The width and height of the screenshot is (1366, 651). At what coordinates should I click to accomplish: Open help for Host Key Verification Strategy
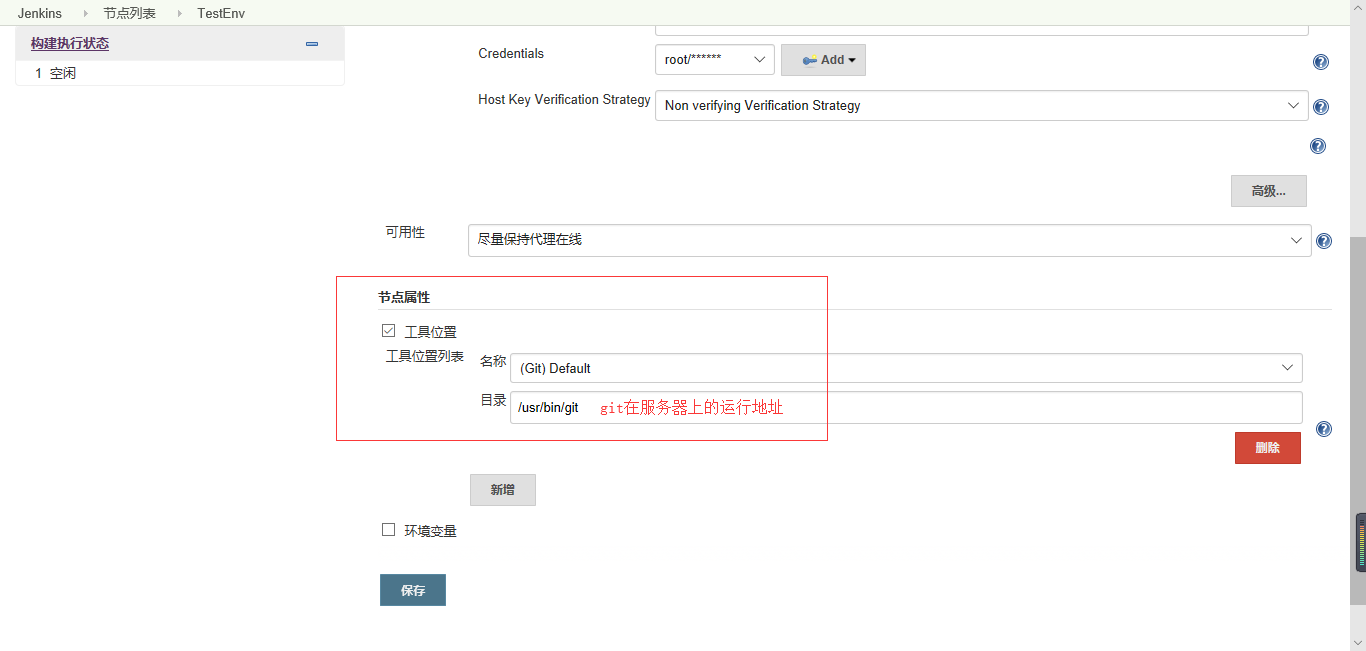coord(1320,107)
